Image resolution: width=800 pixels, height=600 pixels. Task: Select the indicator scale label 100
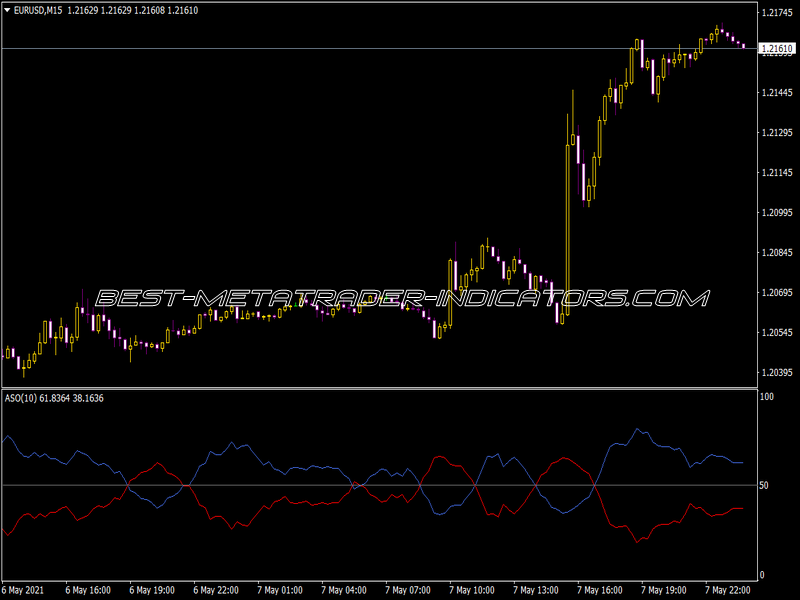click(x=767, y=397)
